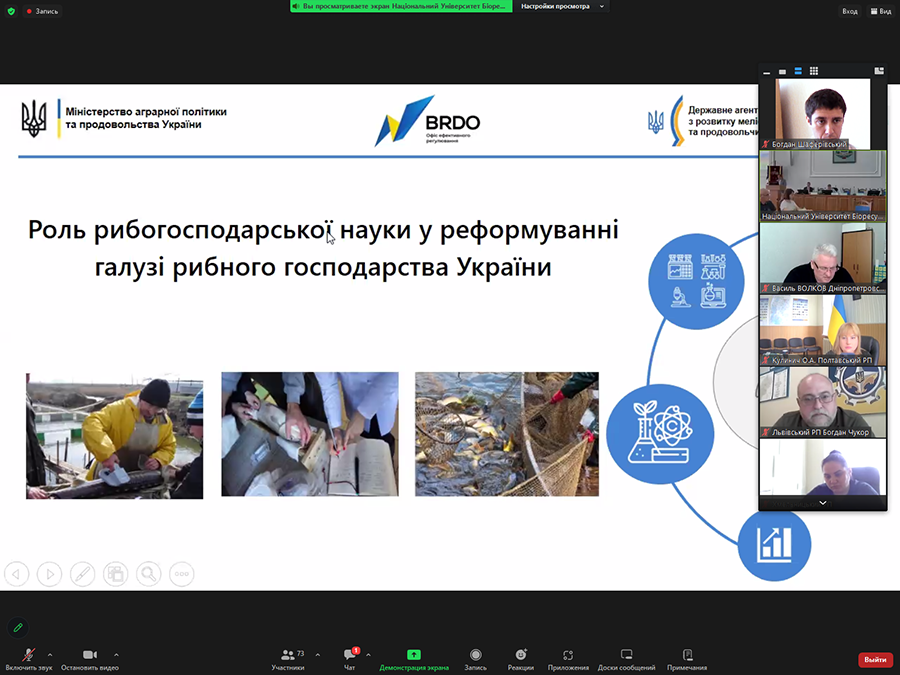Expand the caret next to Участники

pyautogui.click(x=317, y=654)
